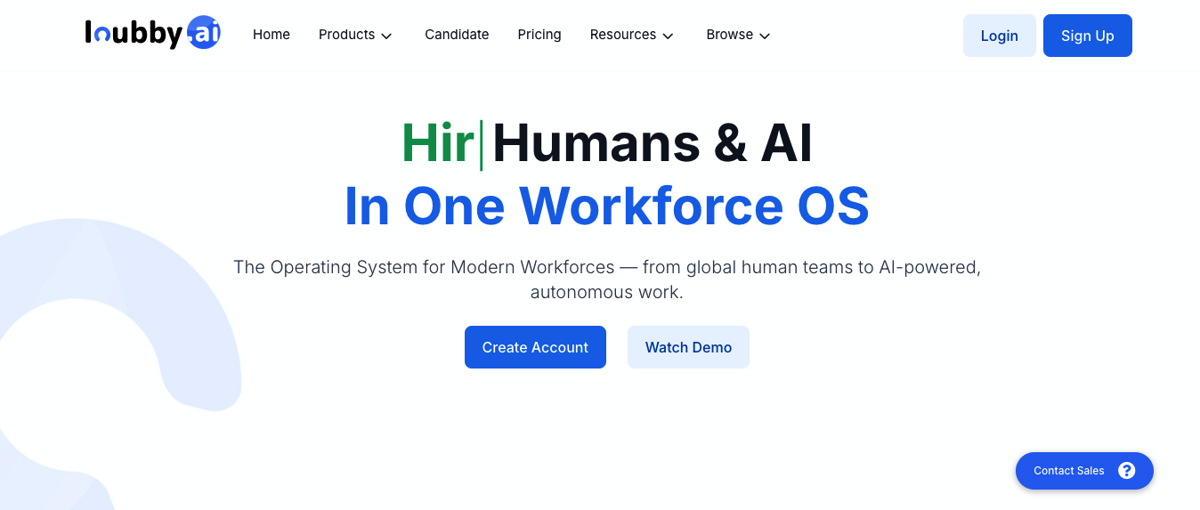Image resolution: width=1200 pixels, height=510 pixels.
Task: Click the Sign Up button
Action: tap(1087, 36)
